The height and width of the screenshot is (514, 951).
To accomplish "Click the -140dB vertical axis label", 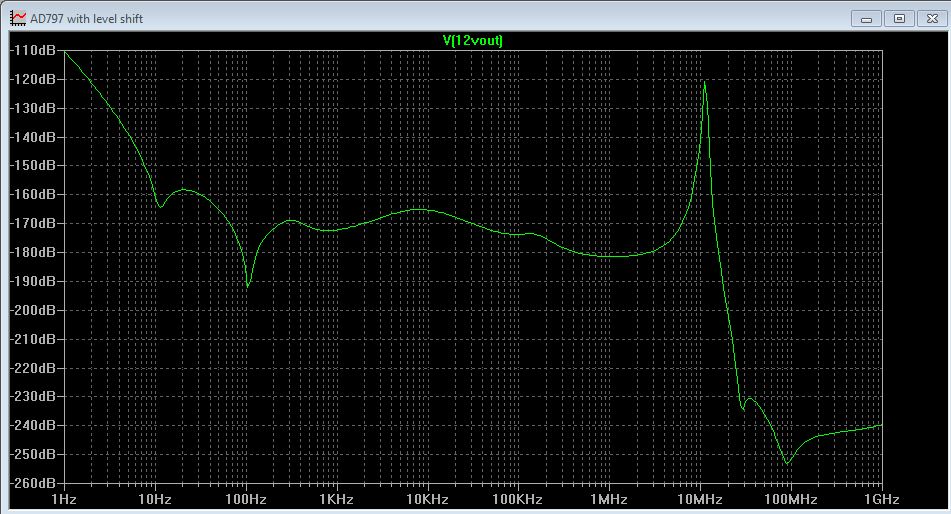I will pyautogui.click(x=33, y=137).
